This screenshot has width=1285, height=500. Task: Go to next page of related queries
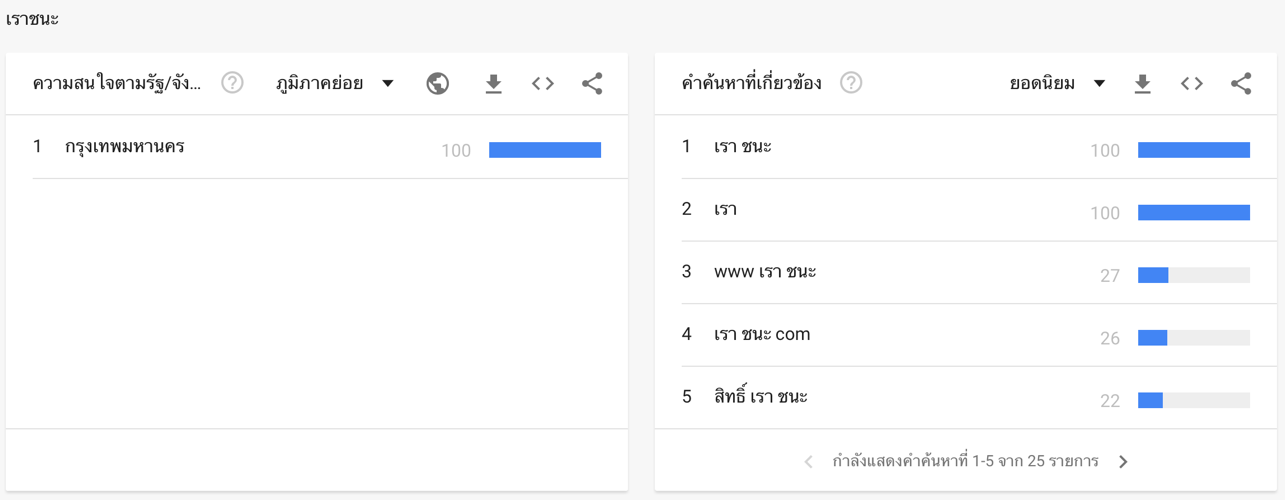pos(1123,462)
